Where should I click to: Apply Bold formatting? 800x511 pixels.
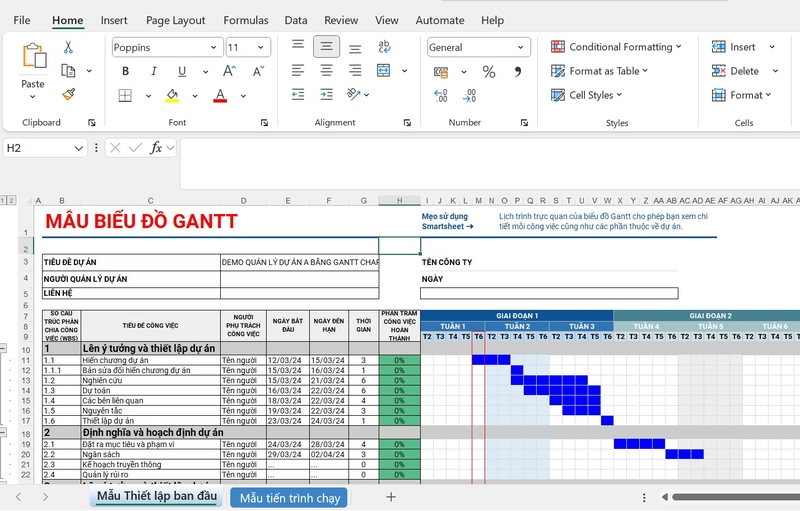tap(126, 71)
